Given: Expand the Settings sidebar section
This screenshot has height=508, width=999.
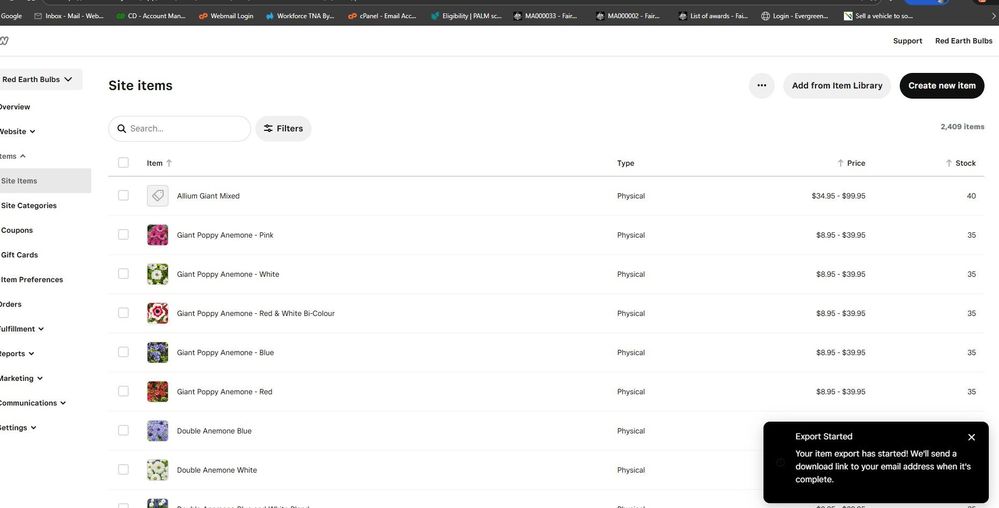Looking at the screenshot, I should [x=18, y=428].
